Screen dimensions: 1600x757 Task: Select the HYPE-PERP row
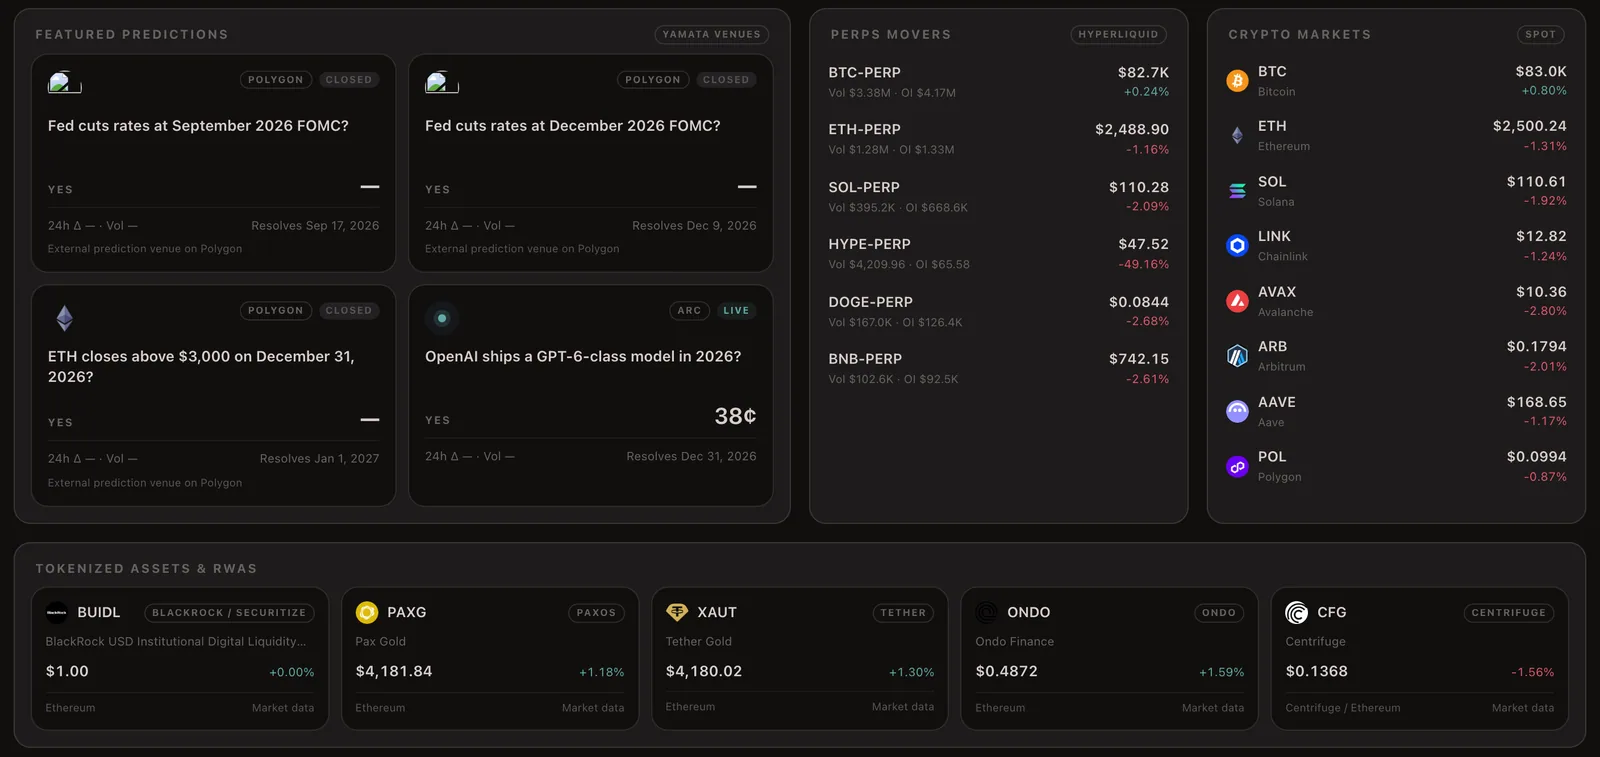click(x=998, y=254)
